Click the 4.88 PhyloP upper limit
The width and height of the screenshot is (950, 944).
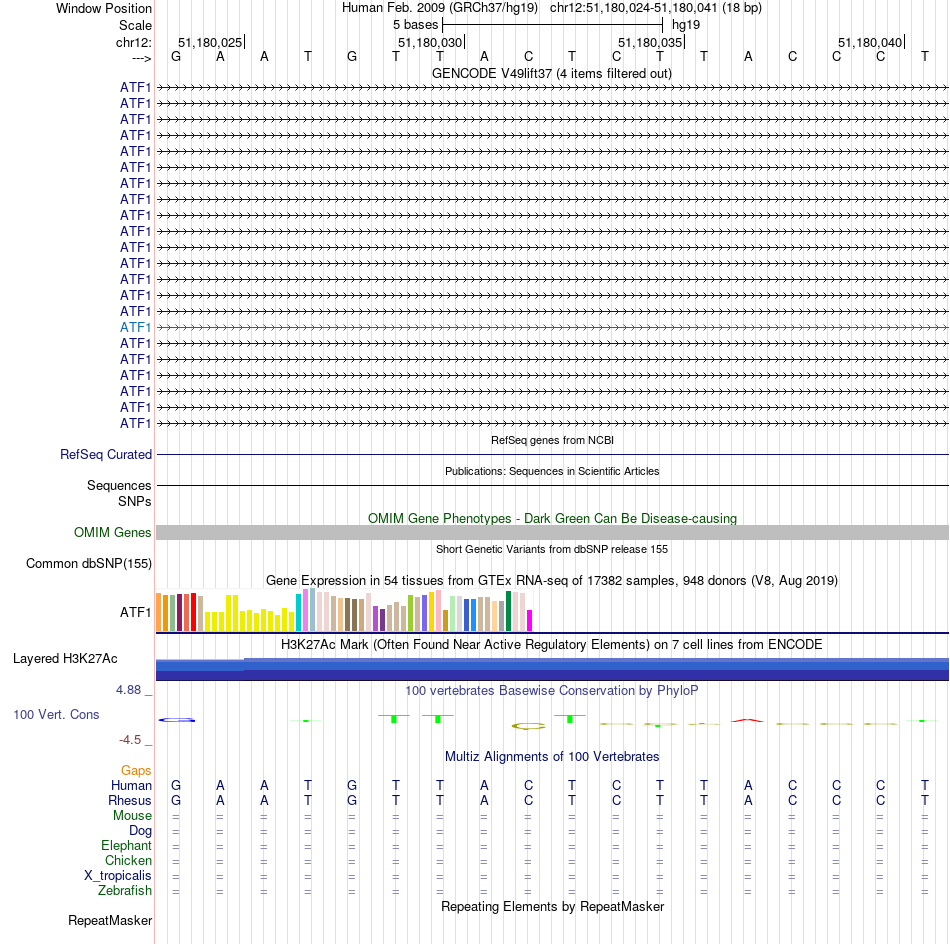tap(128, 690)
